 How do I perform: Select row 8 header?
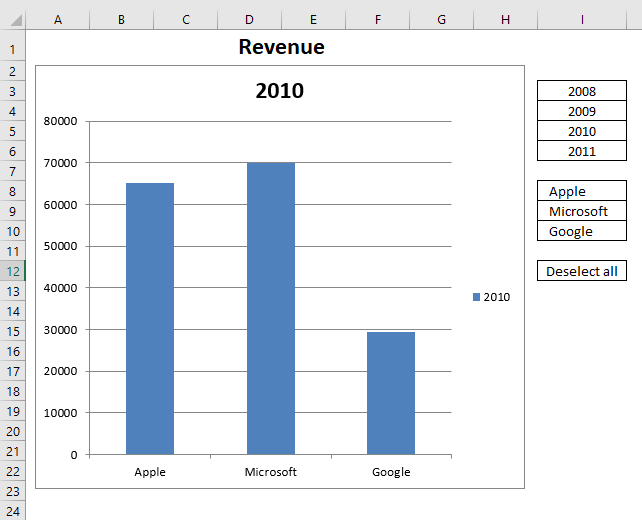point(13,191)
